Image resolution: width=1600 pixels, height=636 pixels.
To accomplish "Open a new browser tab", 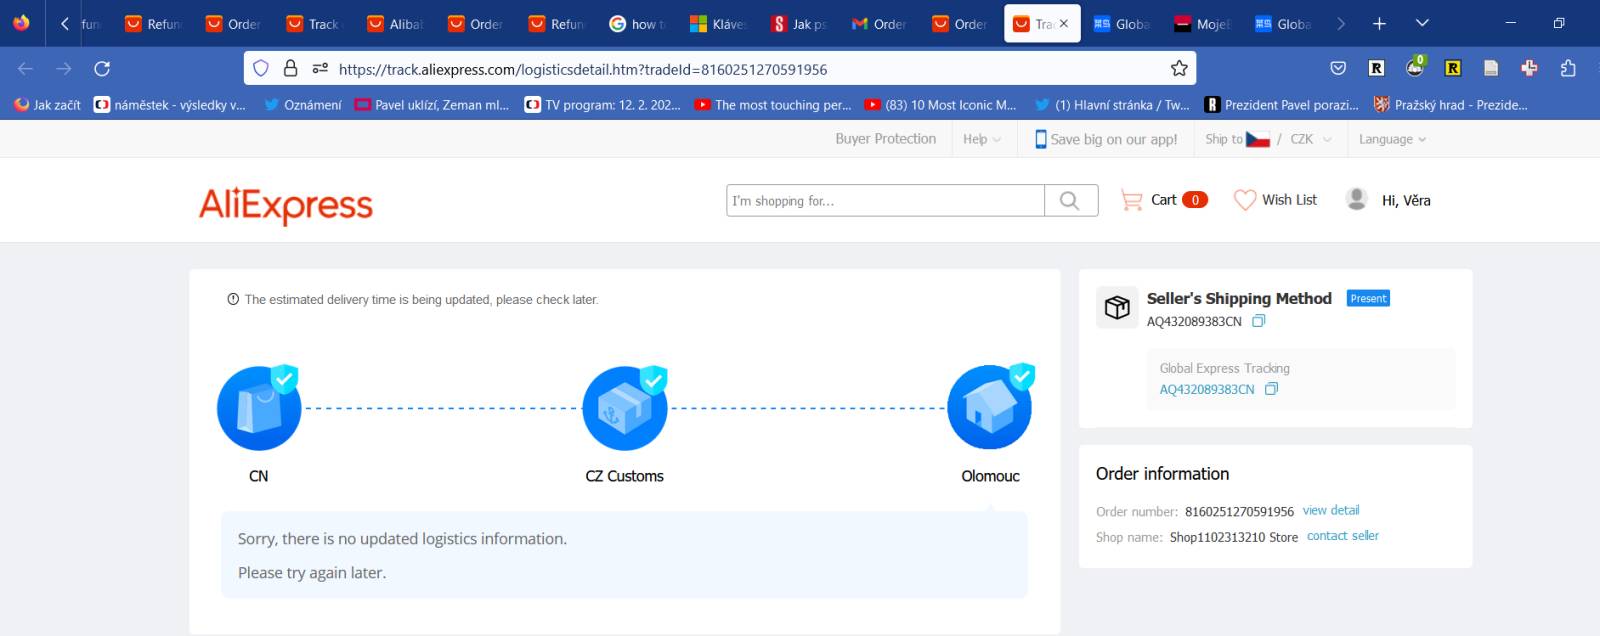I will point(1379,23).
